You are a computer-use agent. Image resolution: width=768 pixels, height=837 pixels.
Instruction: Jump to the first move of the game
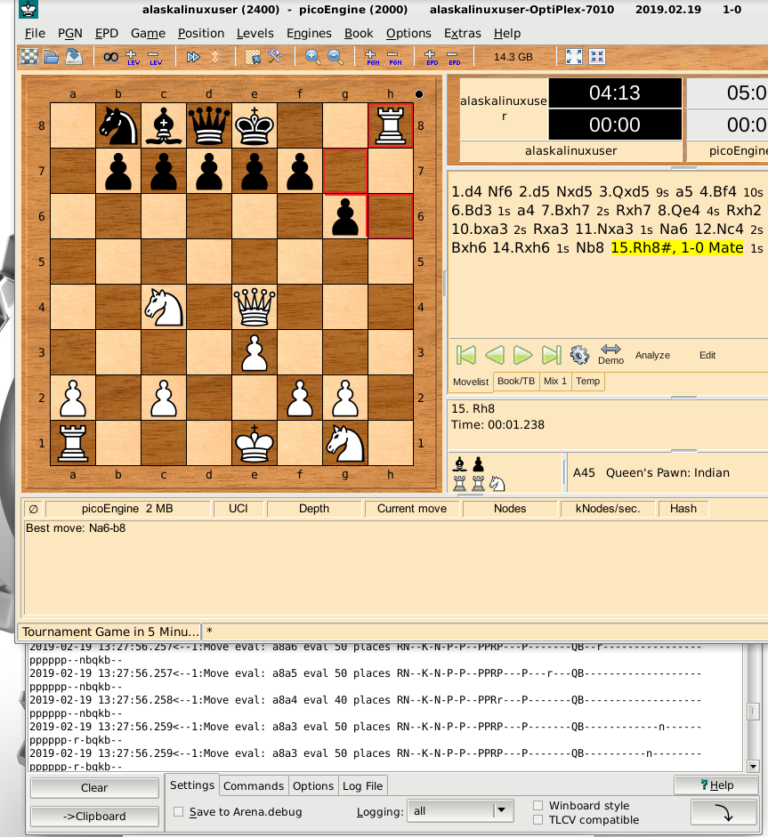pyautogui.click(x=465, y=355)
